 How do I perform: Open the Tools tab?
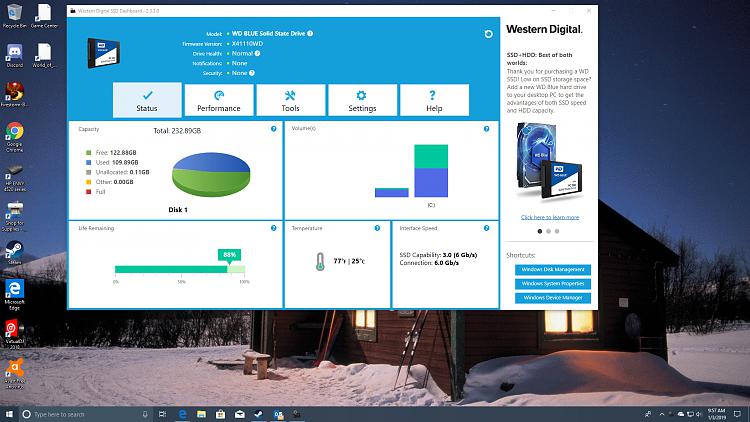click(290, 100)
